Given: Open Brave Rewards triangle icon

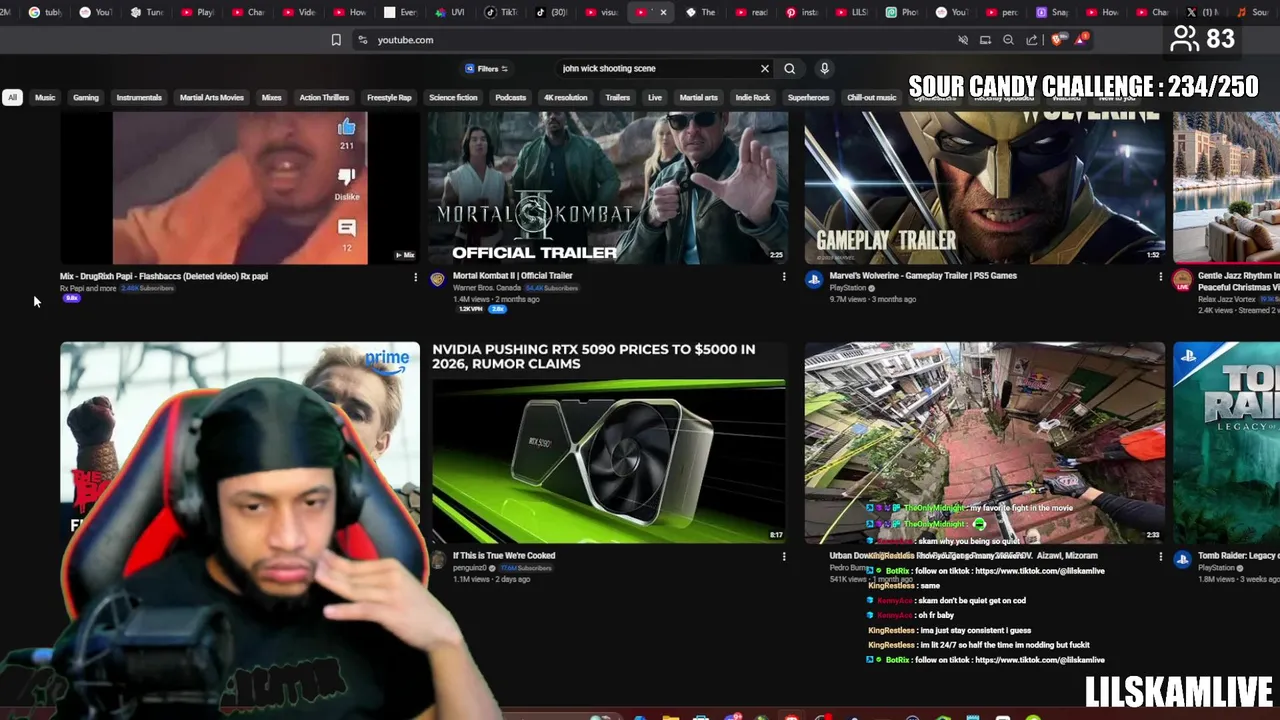Looking at the screenshot, I should [1081, 40].
